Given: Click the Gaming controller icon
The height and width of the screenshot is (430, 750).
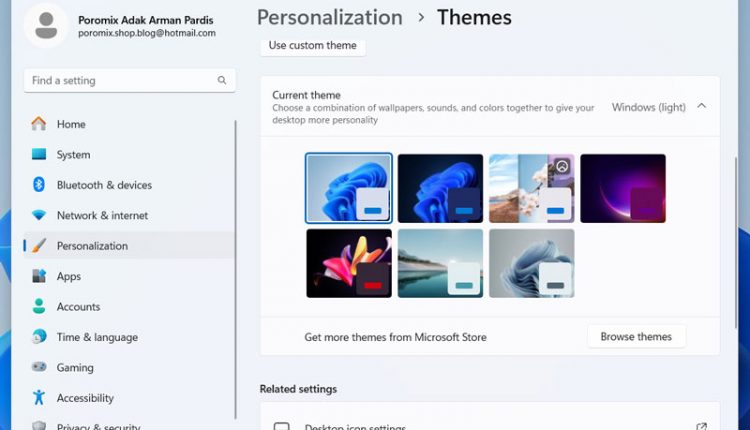Looking at the screenshot, I should pos(39,367).
